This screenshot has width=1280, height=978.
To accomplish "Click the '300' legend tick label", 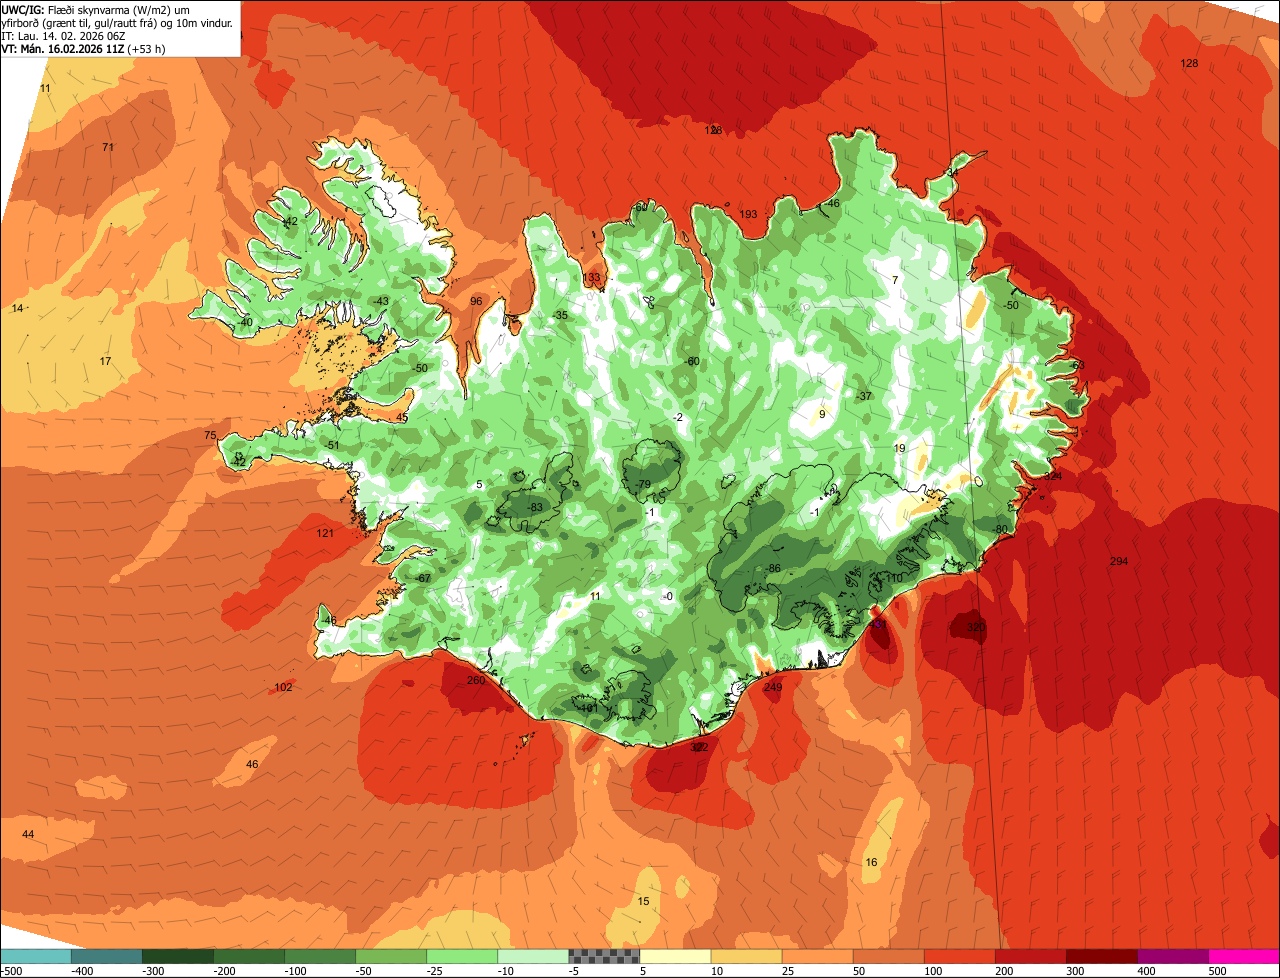I will click(x=1075, y=971).
